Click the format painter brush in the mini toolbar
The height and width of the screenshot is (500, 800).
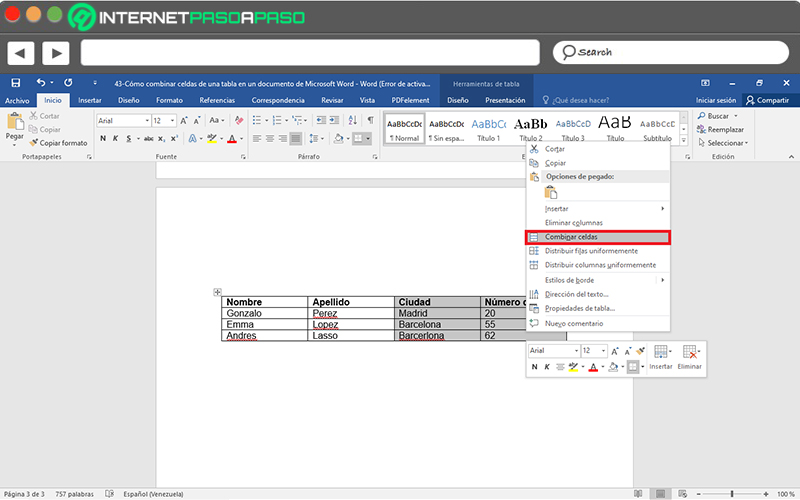[641, 351]
